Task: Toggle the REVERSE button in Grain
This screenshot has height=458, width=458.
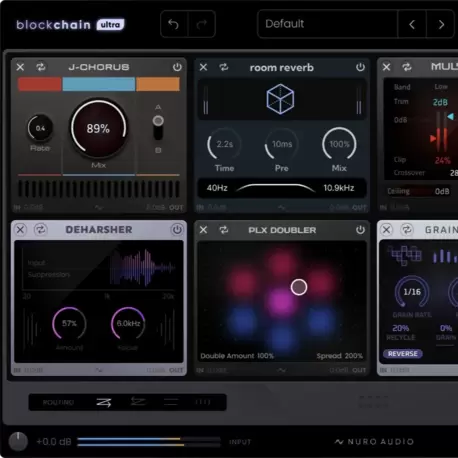Action: [403, 354]
